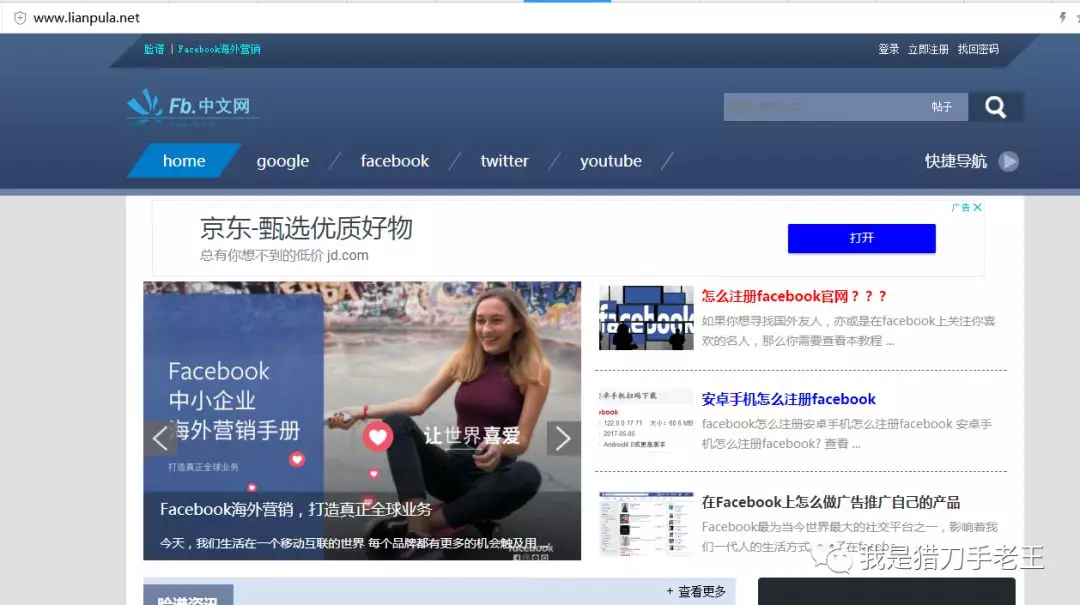Click the blue 打开 ad button
Image resolution: width=1080 pixels, height=605 pixels.
point(862,238)
